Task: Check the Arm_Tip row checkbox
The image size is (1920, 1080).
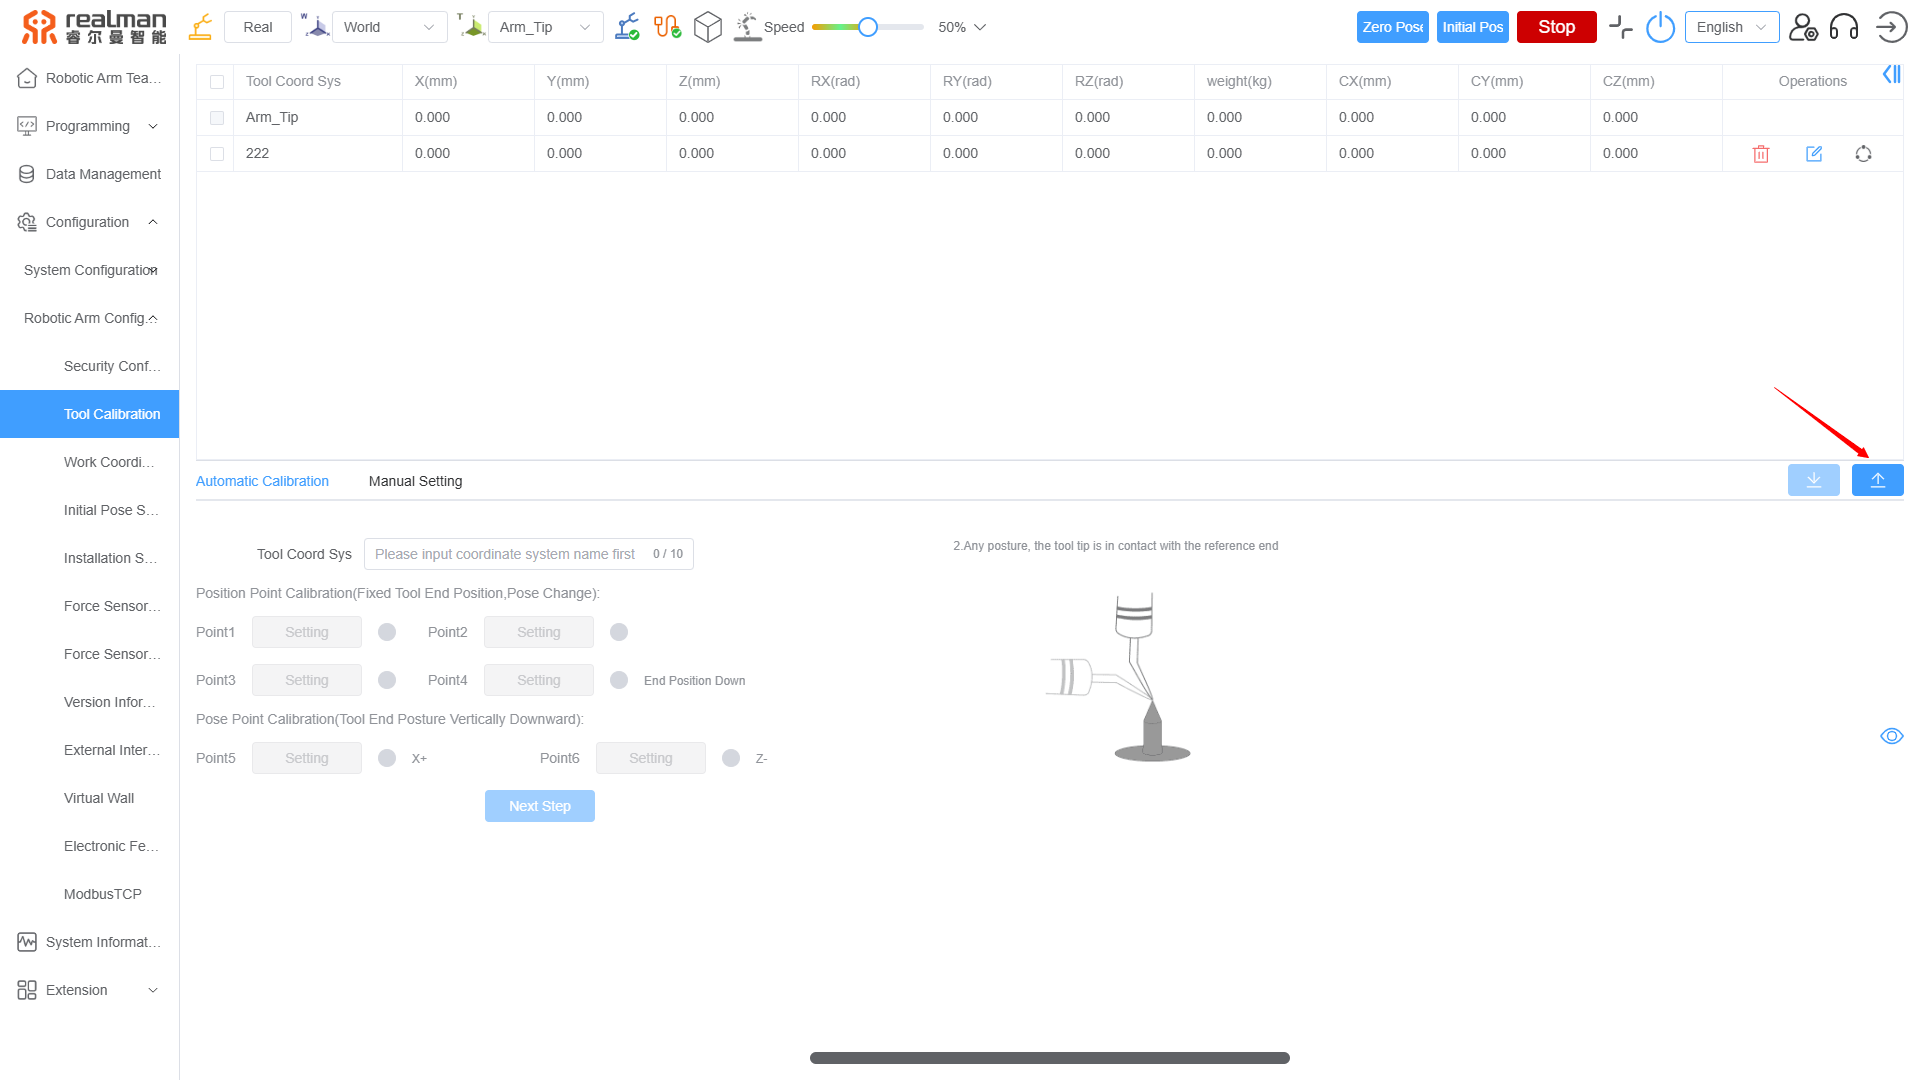Action: click(217, 118)
